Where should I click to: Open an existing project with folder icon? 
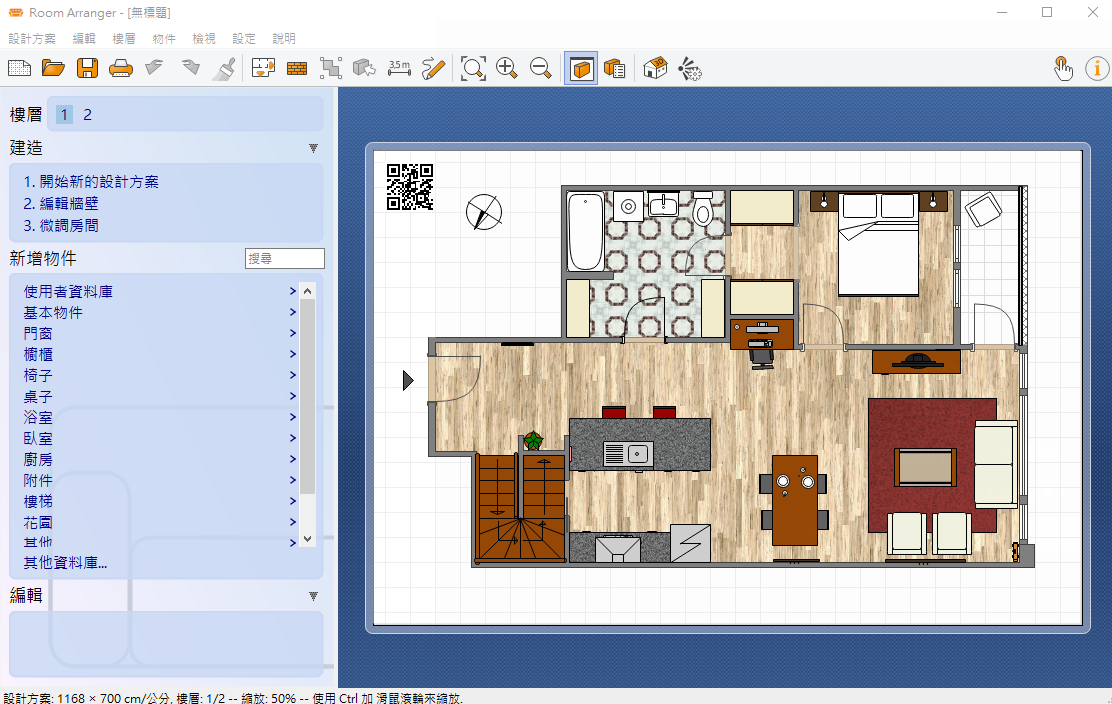53,68
